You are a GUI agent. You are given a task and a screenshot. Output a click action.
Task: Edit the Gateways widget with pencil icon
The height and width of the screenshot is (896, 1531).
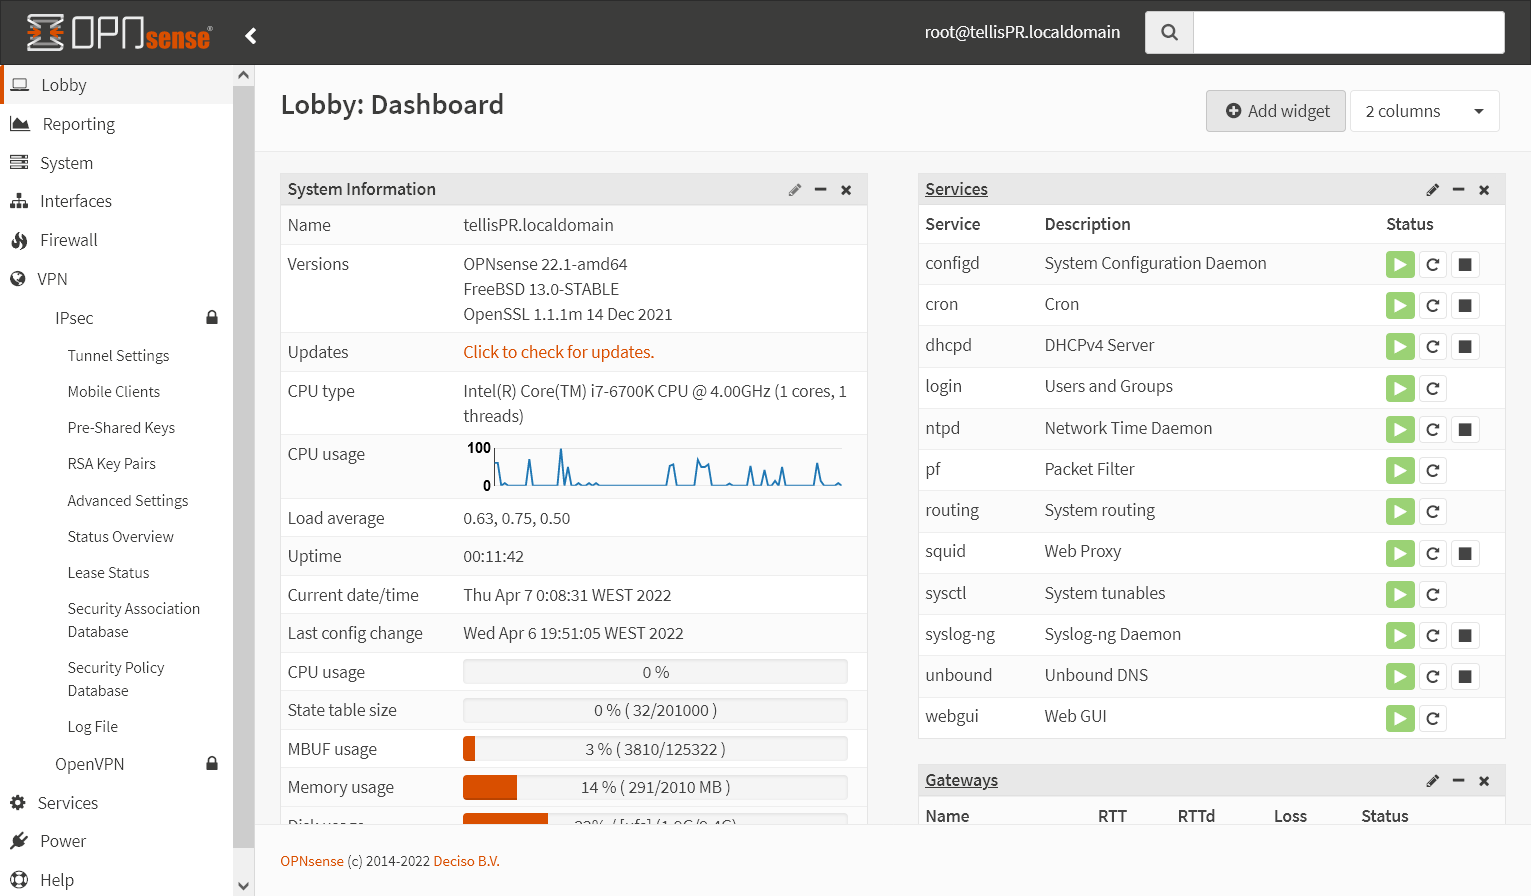click(1432, 781)
